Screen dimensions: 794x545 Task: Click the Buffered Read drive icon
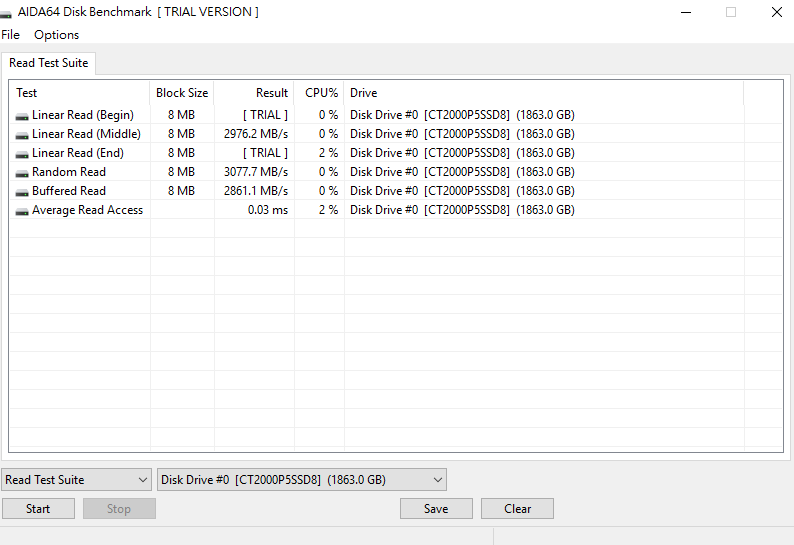pyautogui.click(x=22, y=192)
